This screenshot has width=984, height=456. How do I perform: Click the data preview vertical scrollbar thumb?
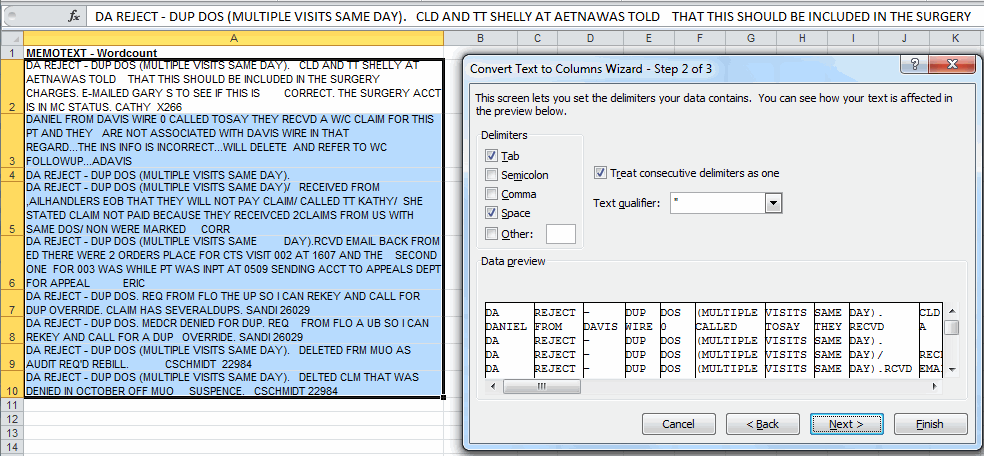click(952, 329)
